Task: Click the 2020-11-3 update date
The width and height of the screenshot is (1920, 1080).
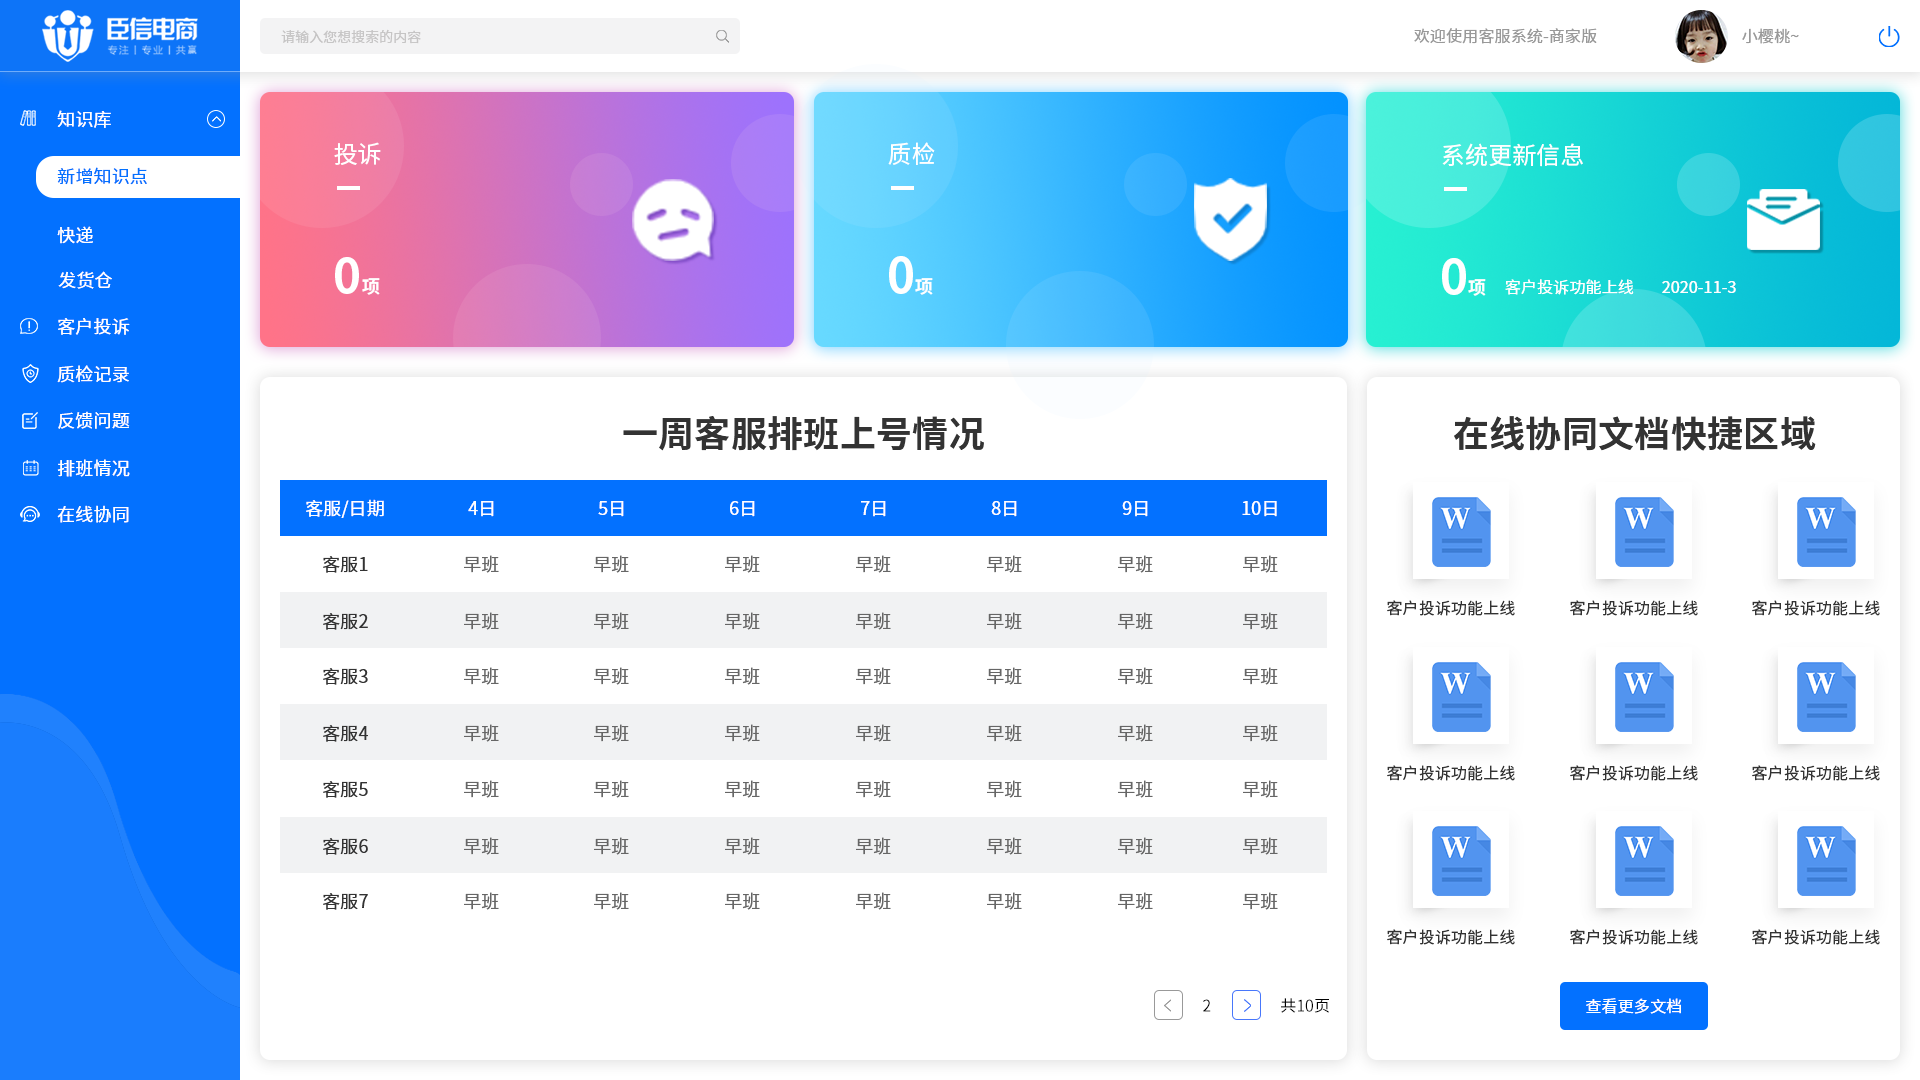Action: (x=1699, y=287)
